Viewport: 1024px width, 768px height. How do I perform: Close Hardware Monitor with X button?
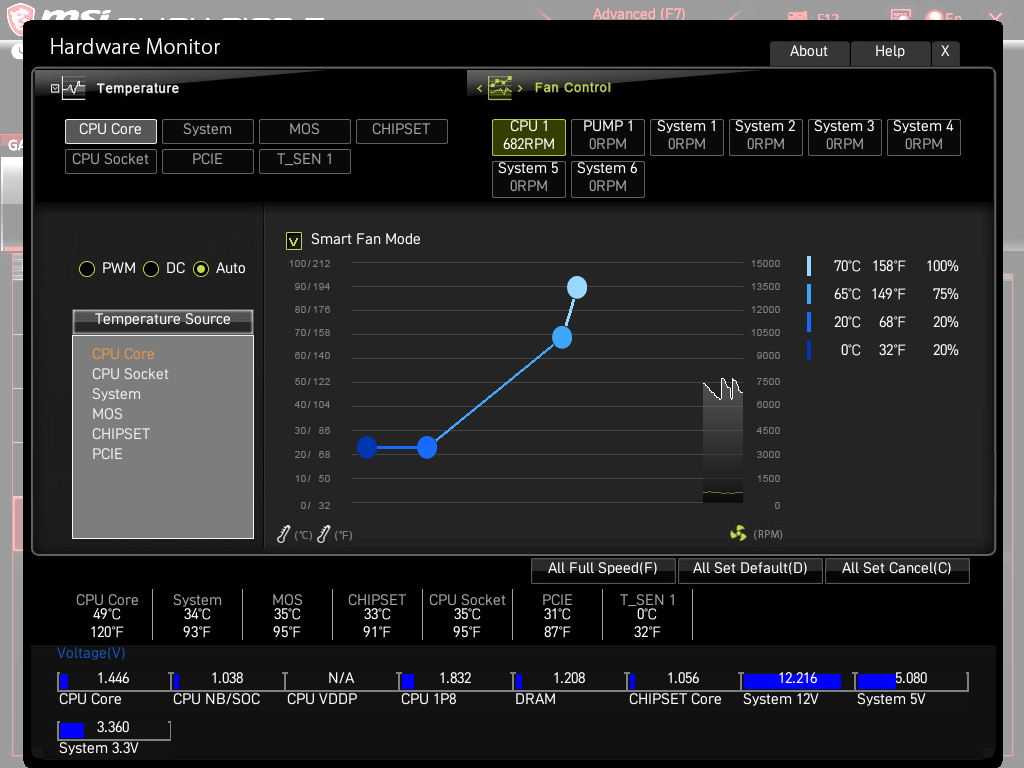(x=945, y=52)
